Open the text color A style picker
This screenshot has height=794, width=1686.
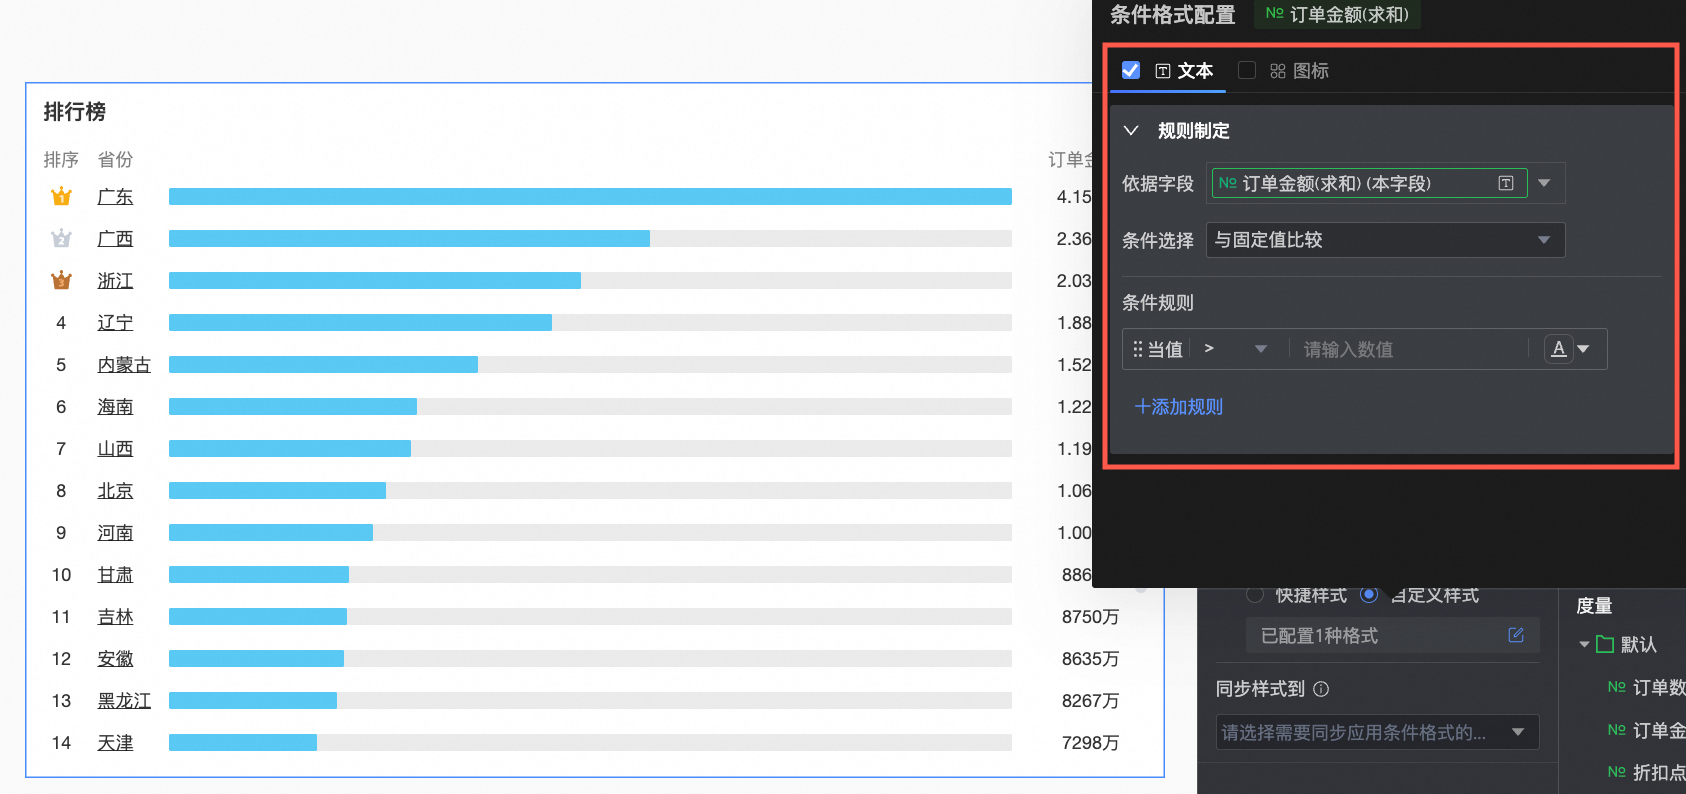point(1559,349)
